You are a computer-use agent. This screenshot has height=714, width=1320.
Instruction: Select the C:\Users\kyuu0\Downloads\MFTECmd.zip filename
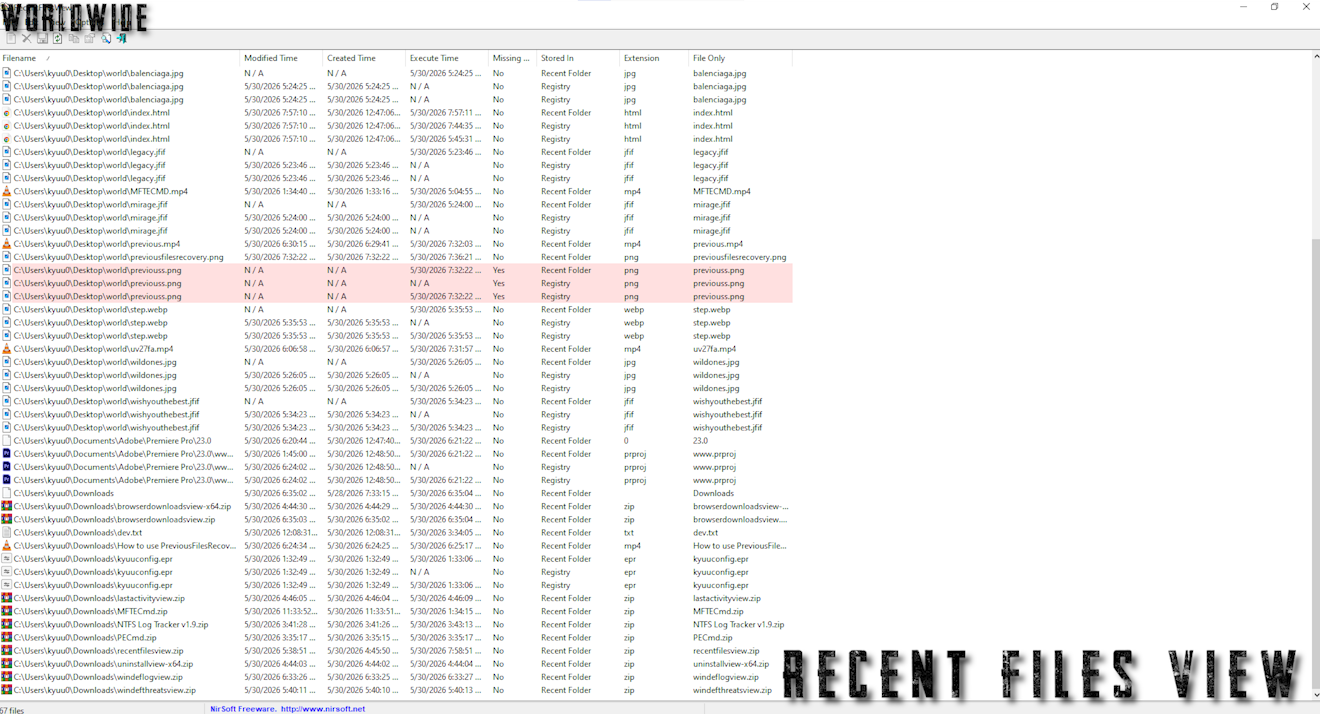point(90,611)
